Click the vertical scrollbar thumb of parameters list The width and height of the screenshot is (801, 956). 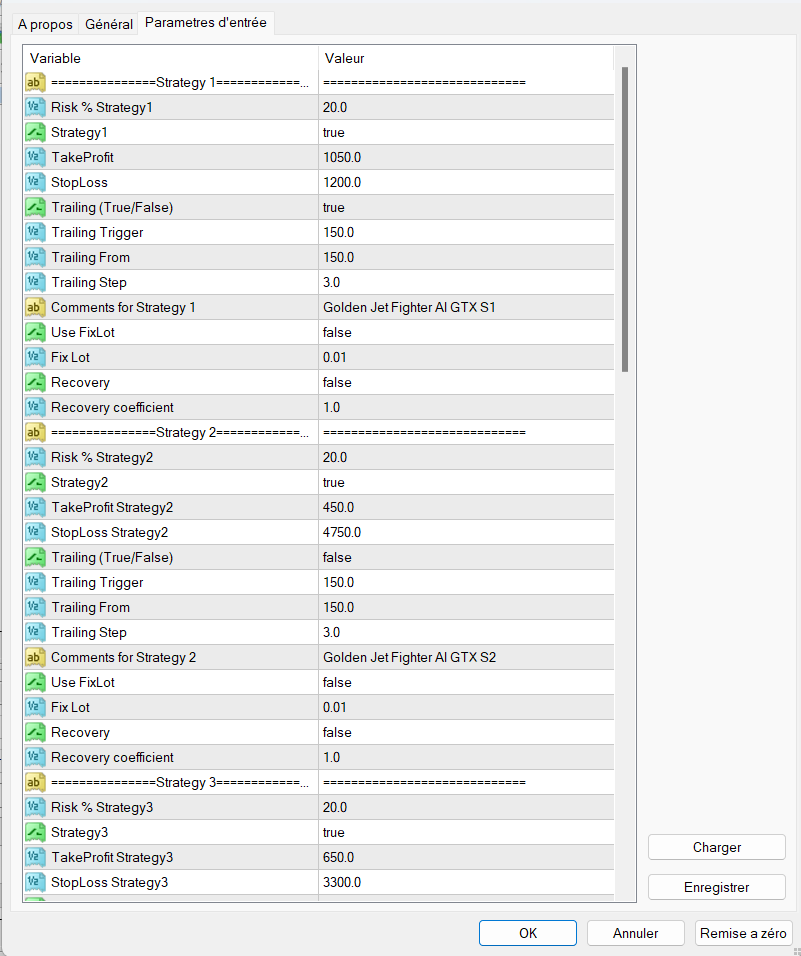click(626, 220)
